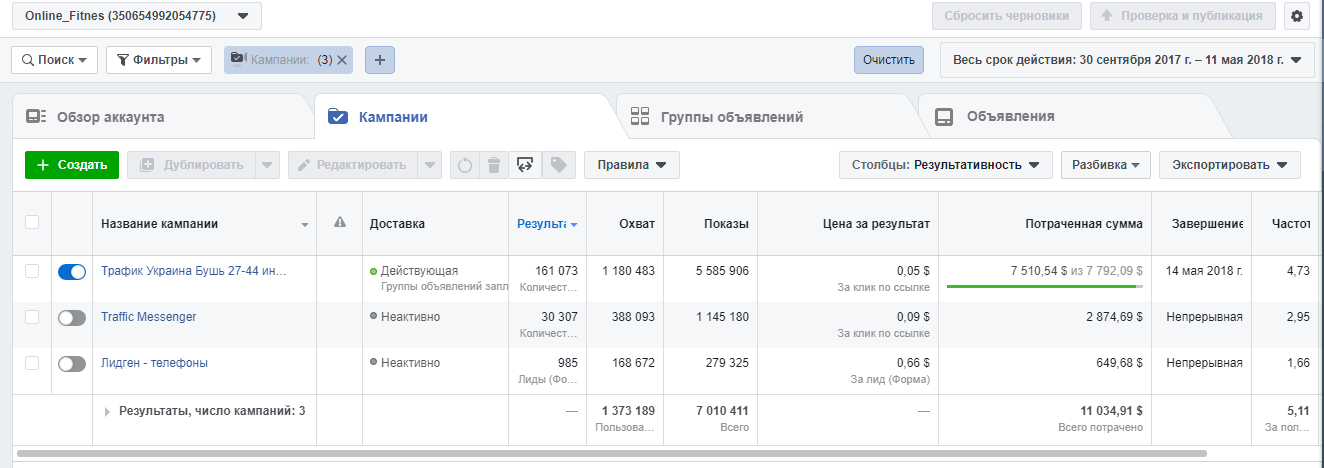Click the tag label icon in toolbar

(x=558, y=165)
